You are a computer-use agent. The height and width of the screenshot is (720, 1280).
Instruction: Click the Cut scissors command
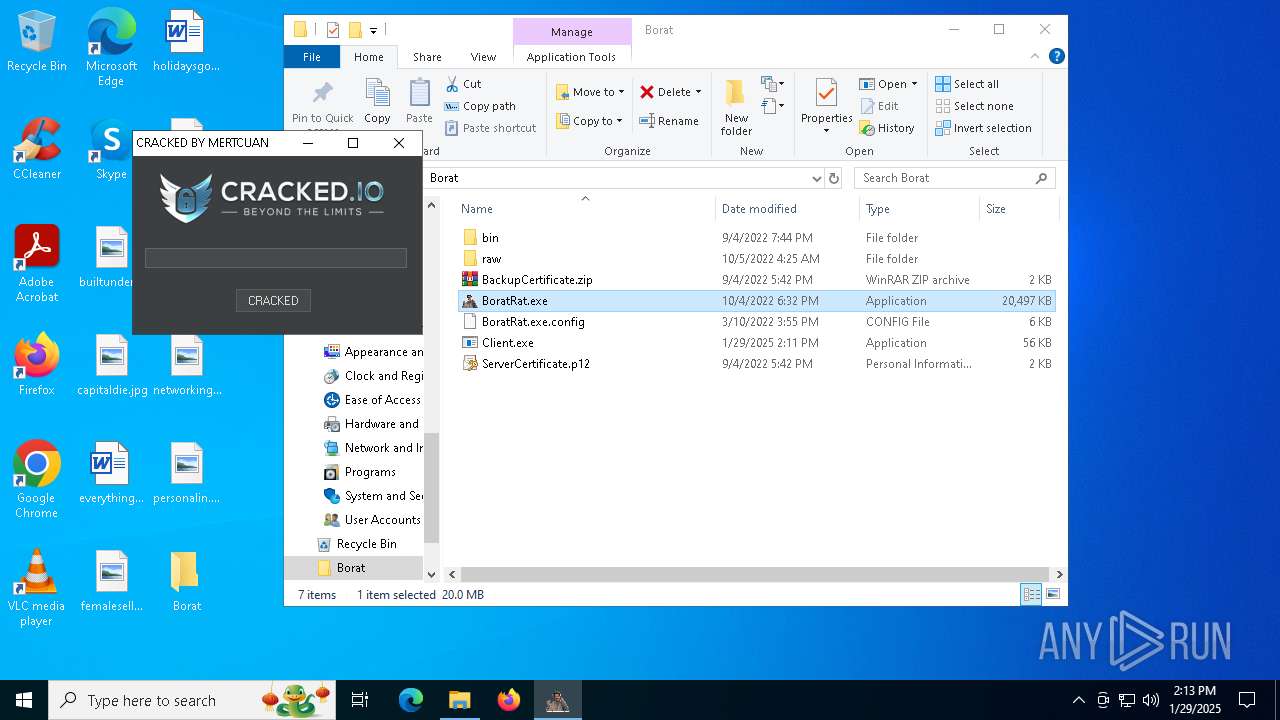point(463,84)
